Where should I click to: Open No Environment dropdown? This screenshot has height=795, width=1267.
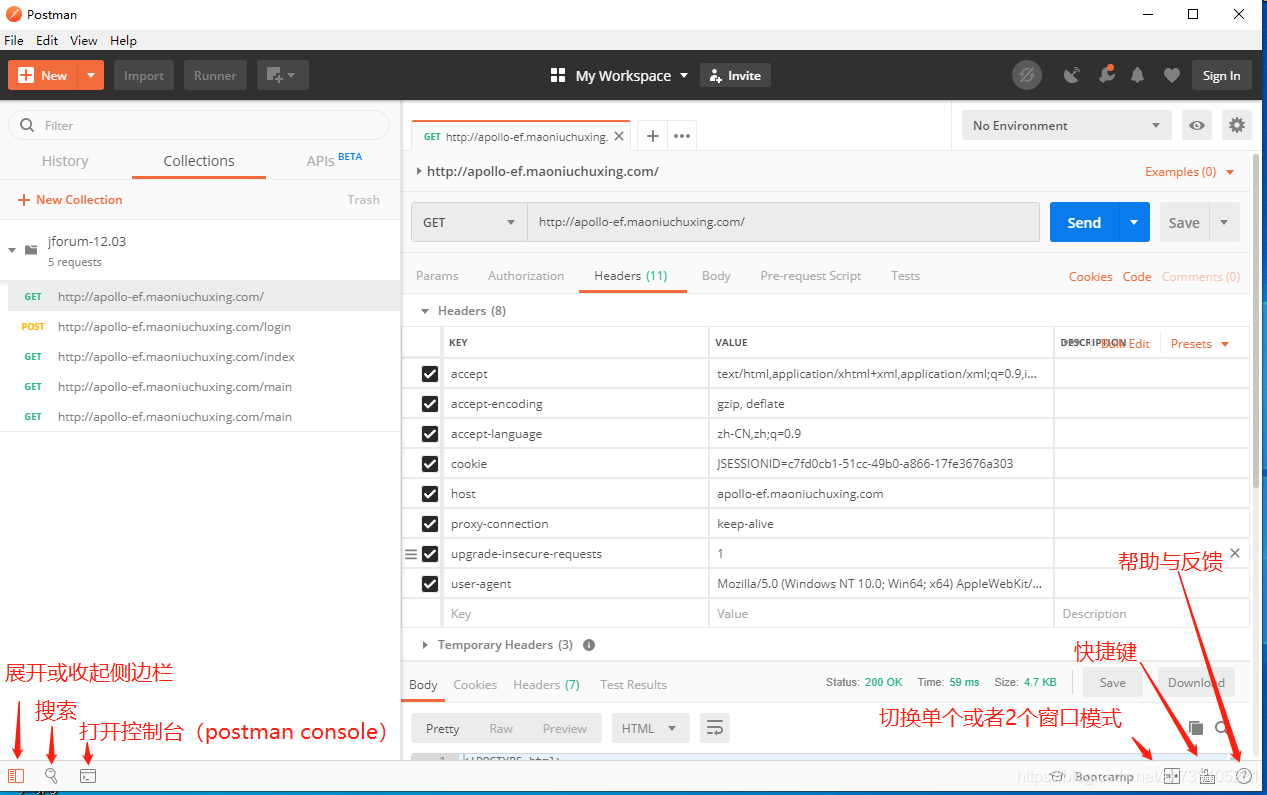1066,125
